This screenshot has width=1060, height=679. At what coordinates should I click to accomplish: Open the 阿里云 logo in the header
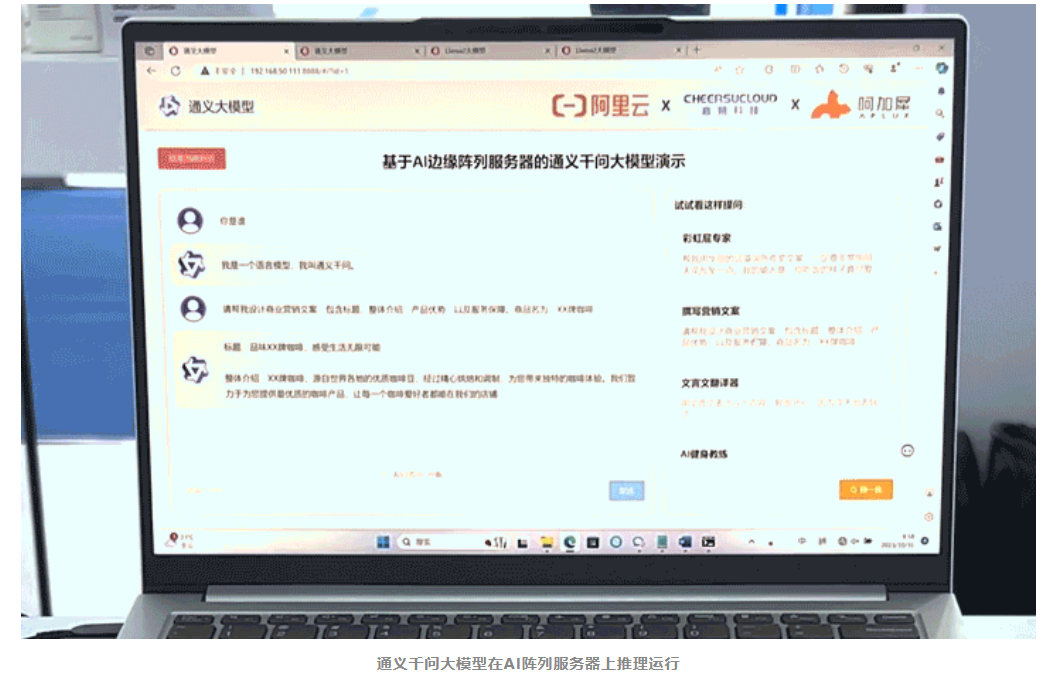tap(601, 106)
